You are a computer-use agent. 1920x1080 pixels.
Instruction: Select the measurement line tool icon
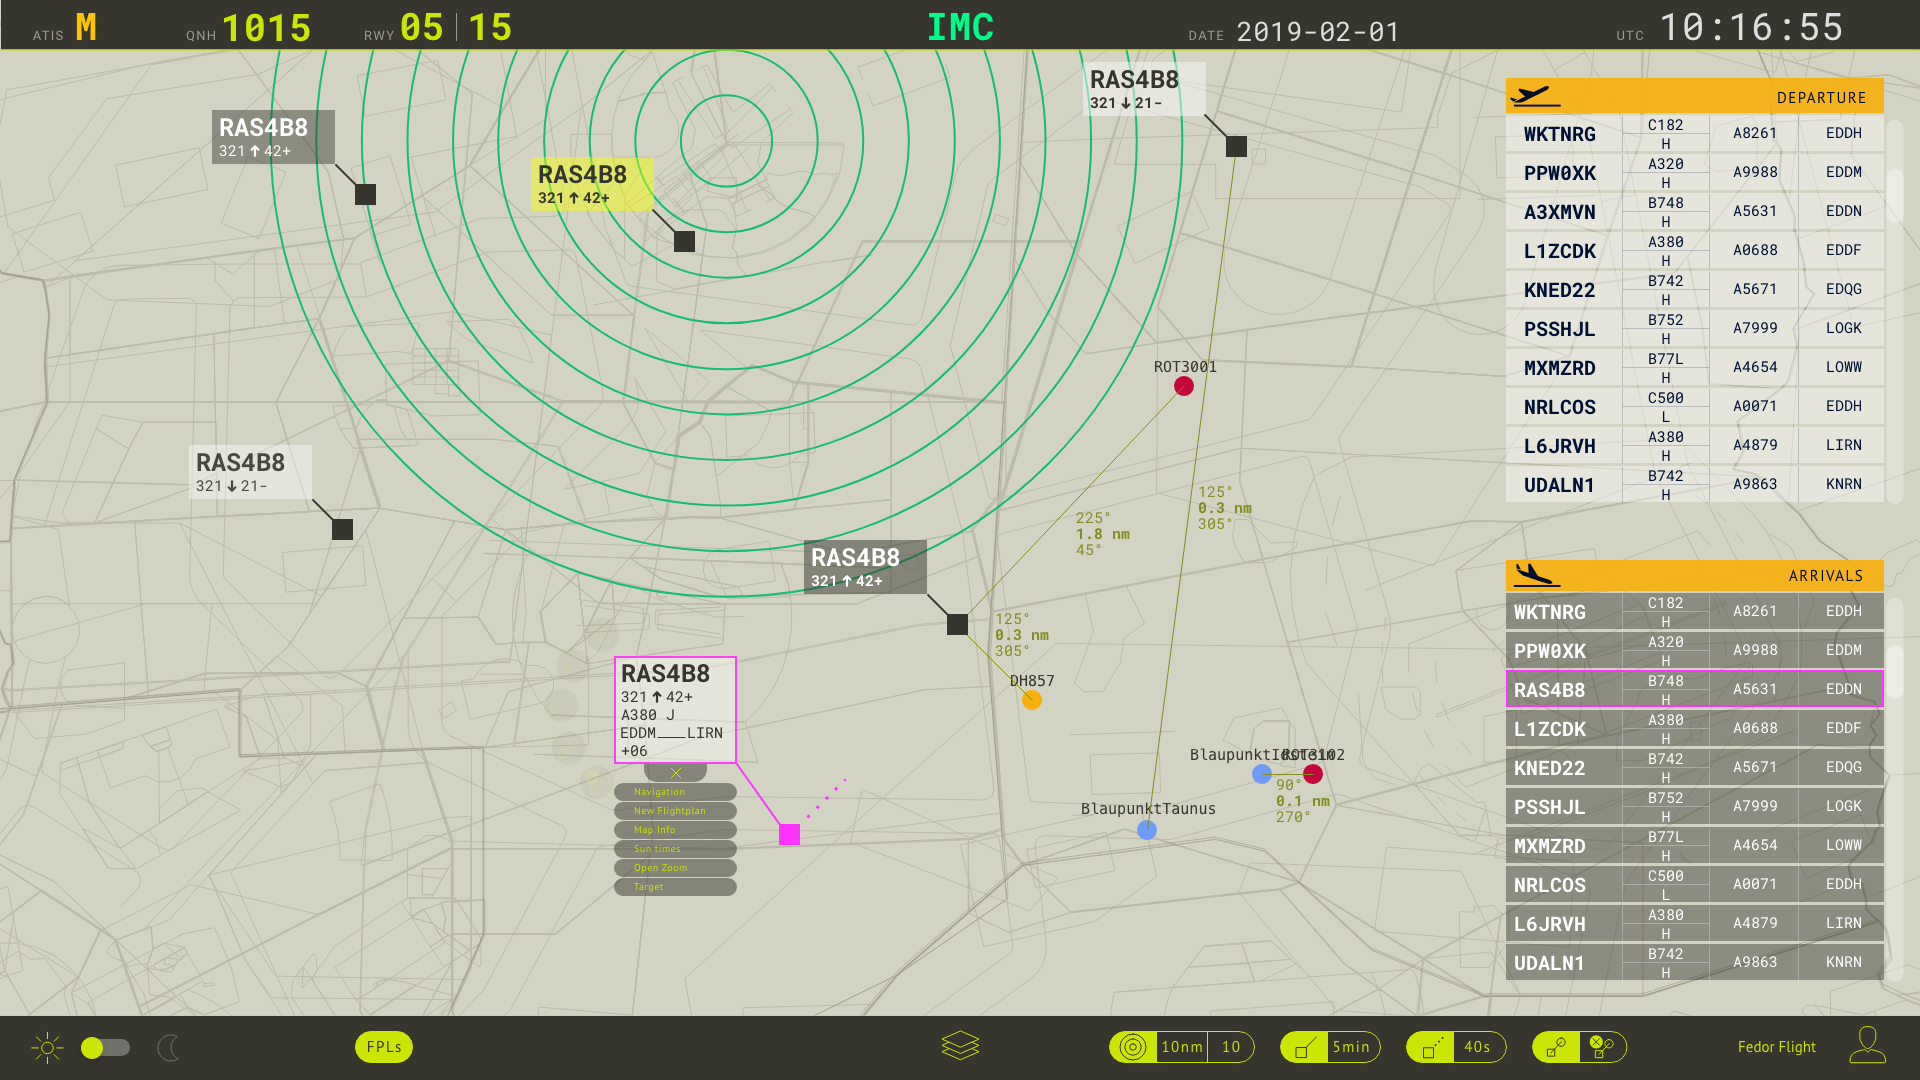(1556, 1047)
